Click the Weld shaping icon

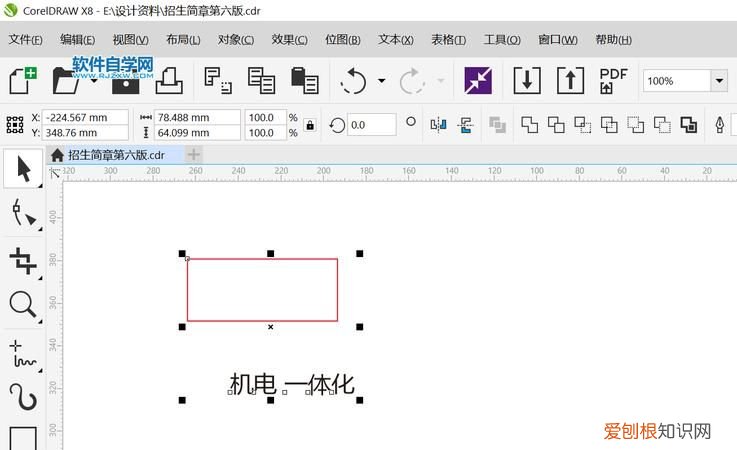529,125
